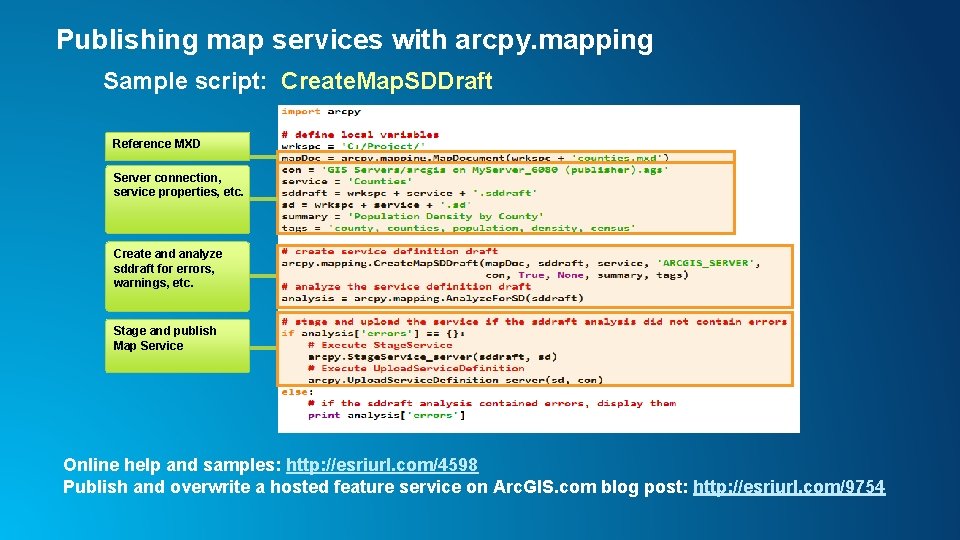Click the '# define local variables' comment

coord(360,135)
